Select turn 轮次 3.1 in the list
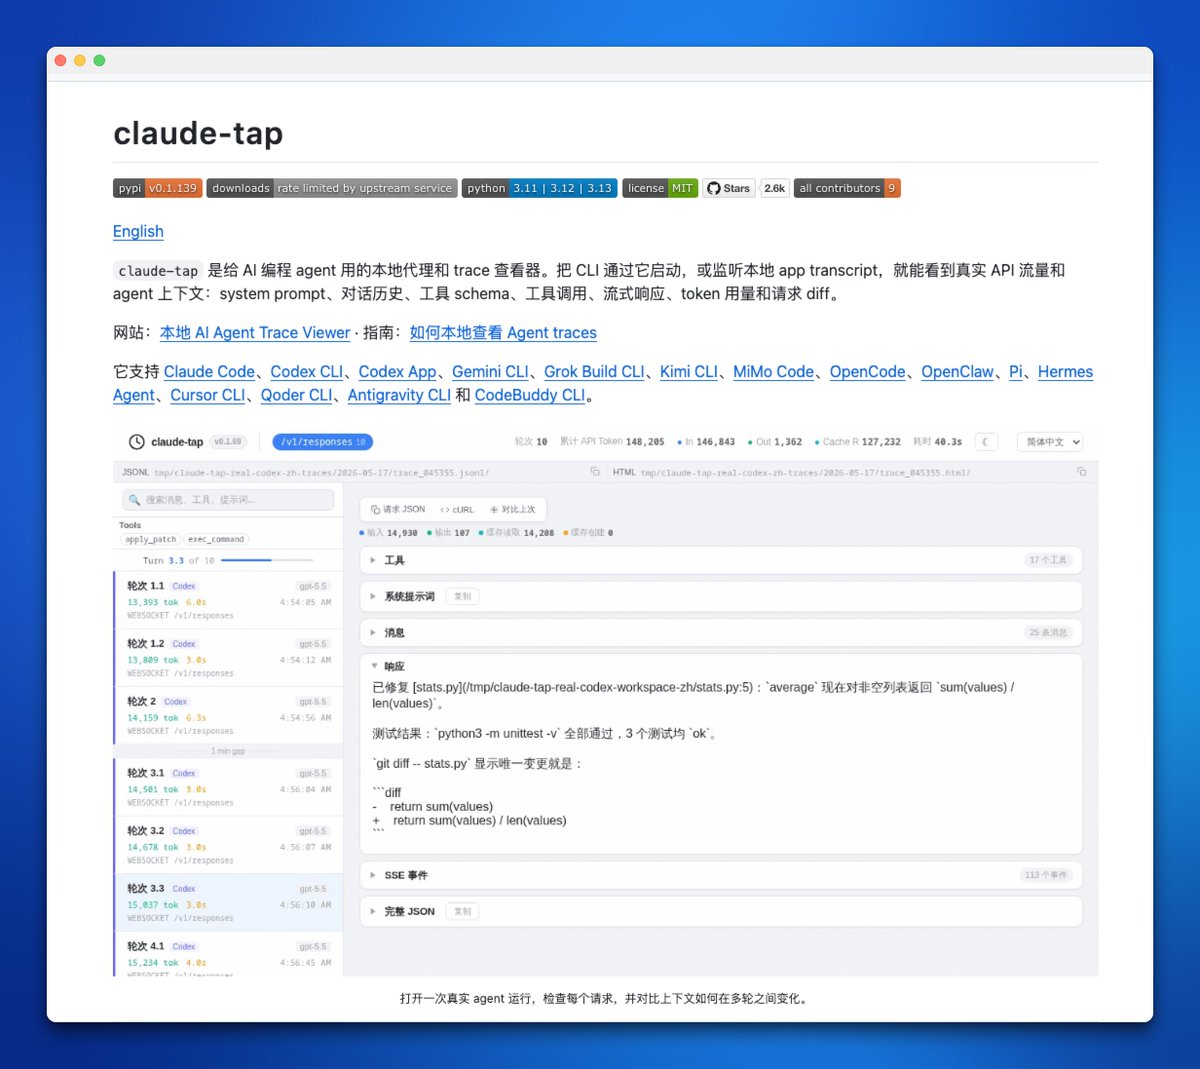Viewport: 1200px width, 1069px height. pos(229,788)
